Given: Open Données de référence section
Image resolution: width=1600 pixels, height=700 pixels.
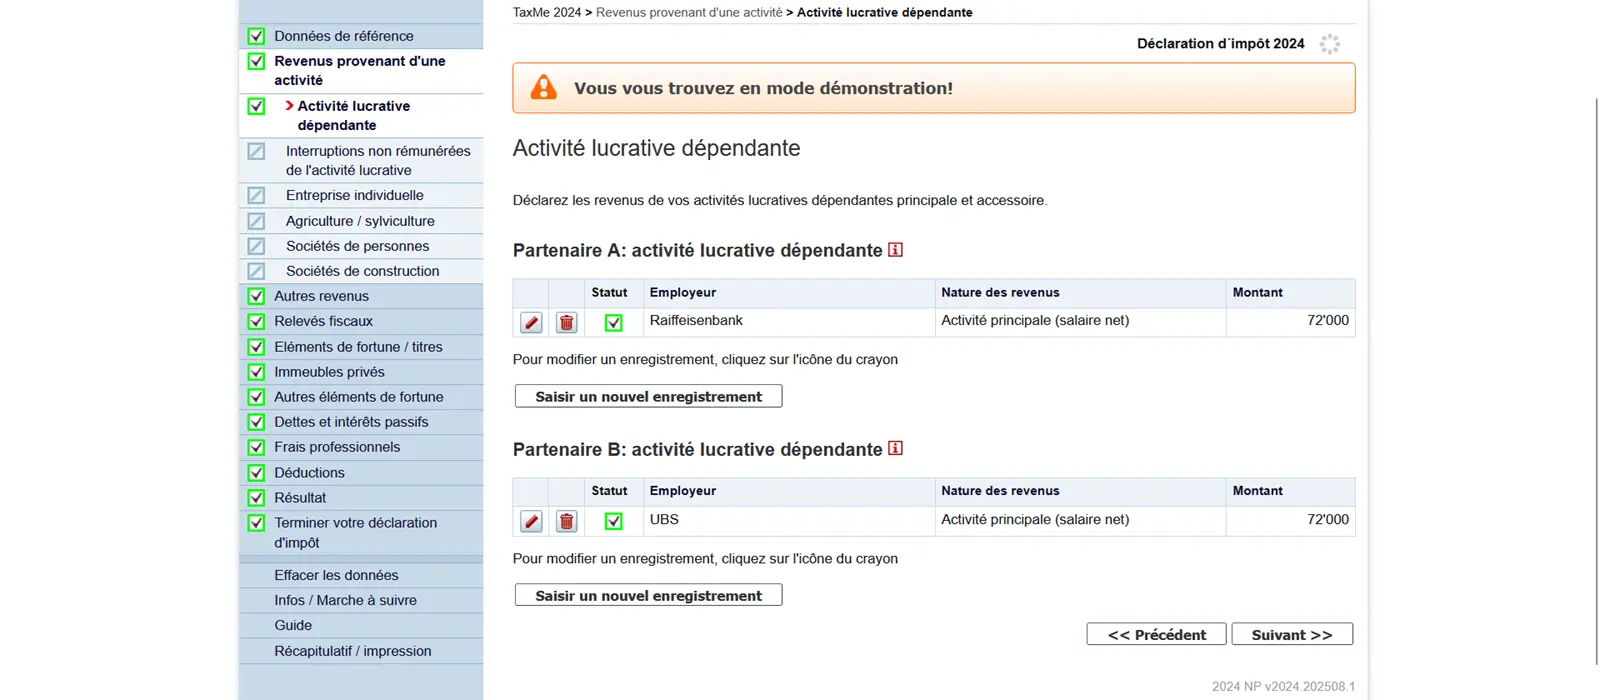Looking at the screenshot, I should click(344, 36).
